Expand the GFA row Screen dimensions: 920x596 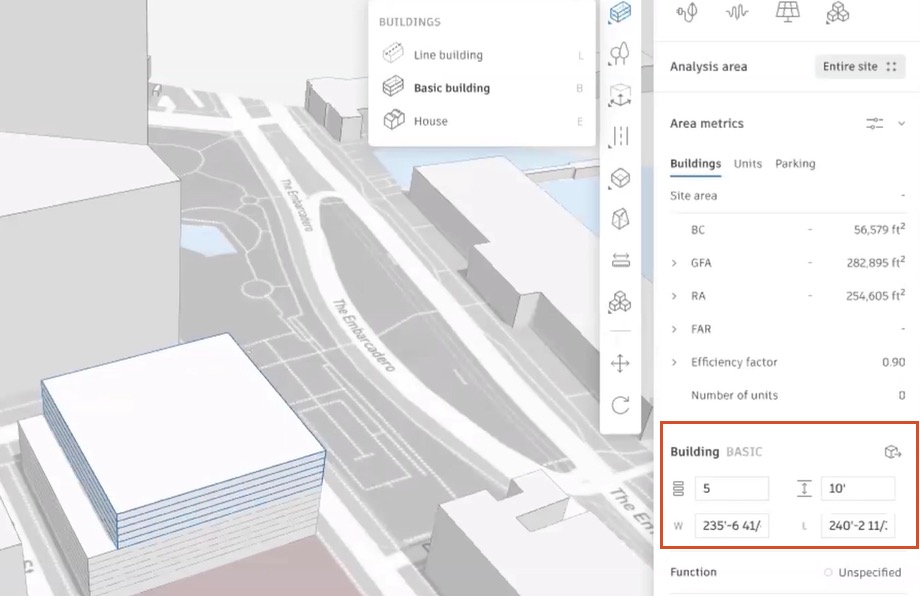point(674,263)
